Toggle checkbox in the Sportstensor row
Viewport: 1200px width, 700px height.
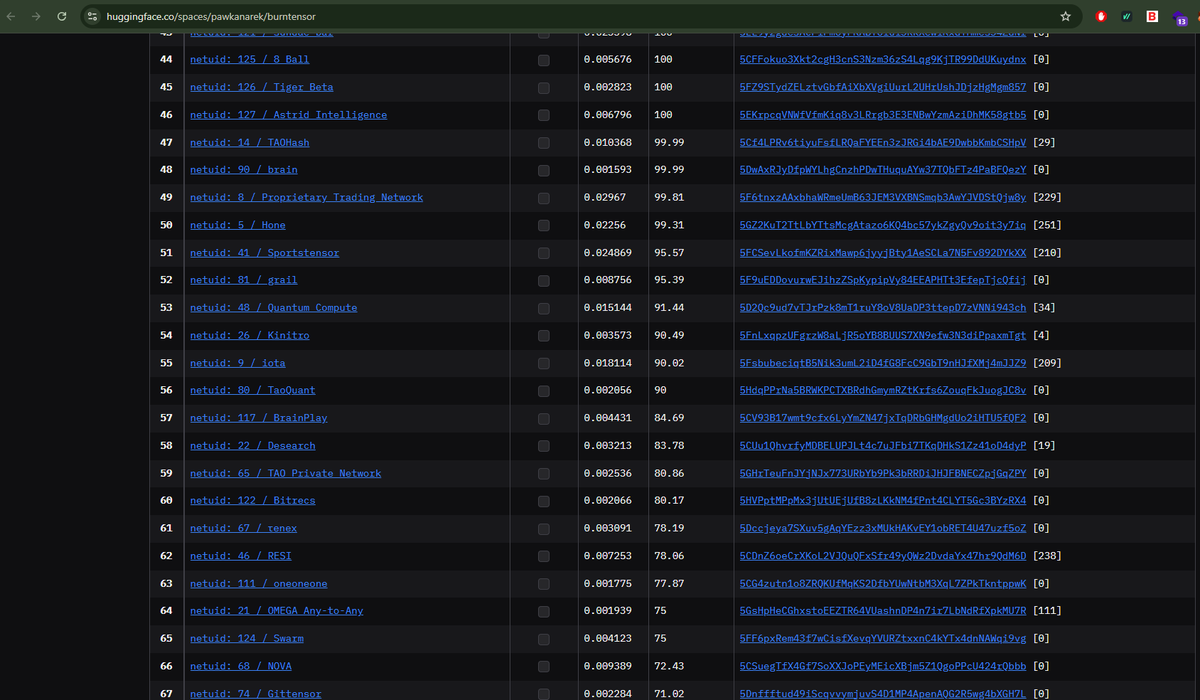(543, 253)
